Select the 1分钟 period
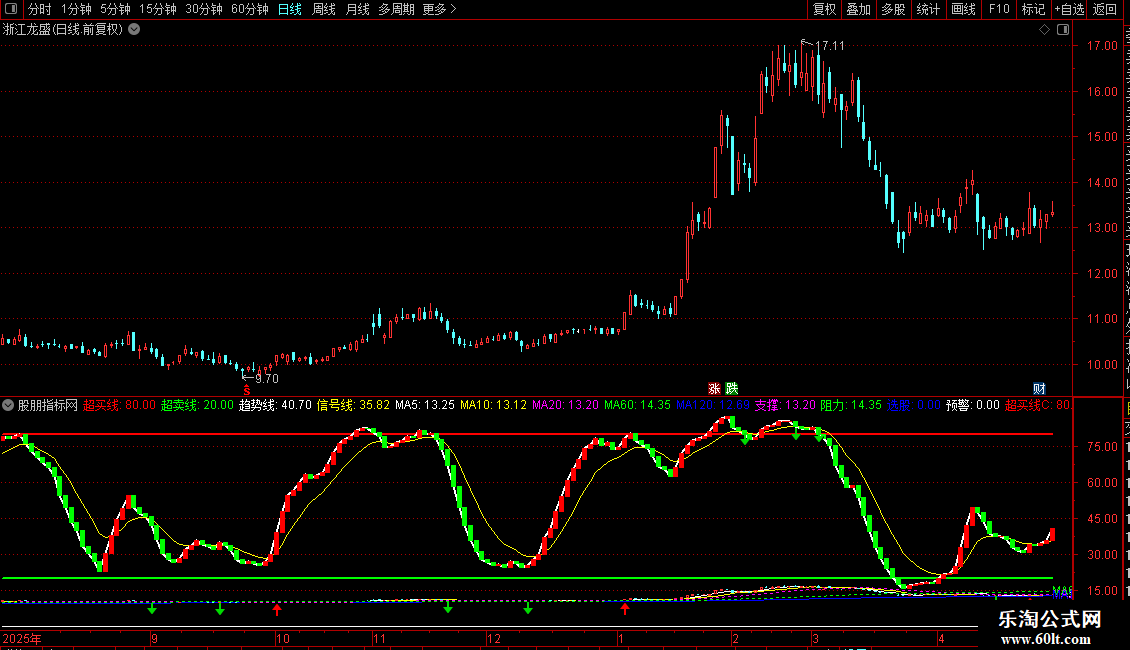 point(76,9)
